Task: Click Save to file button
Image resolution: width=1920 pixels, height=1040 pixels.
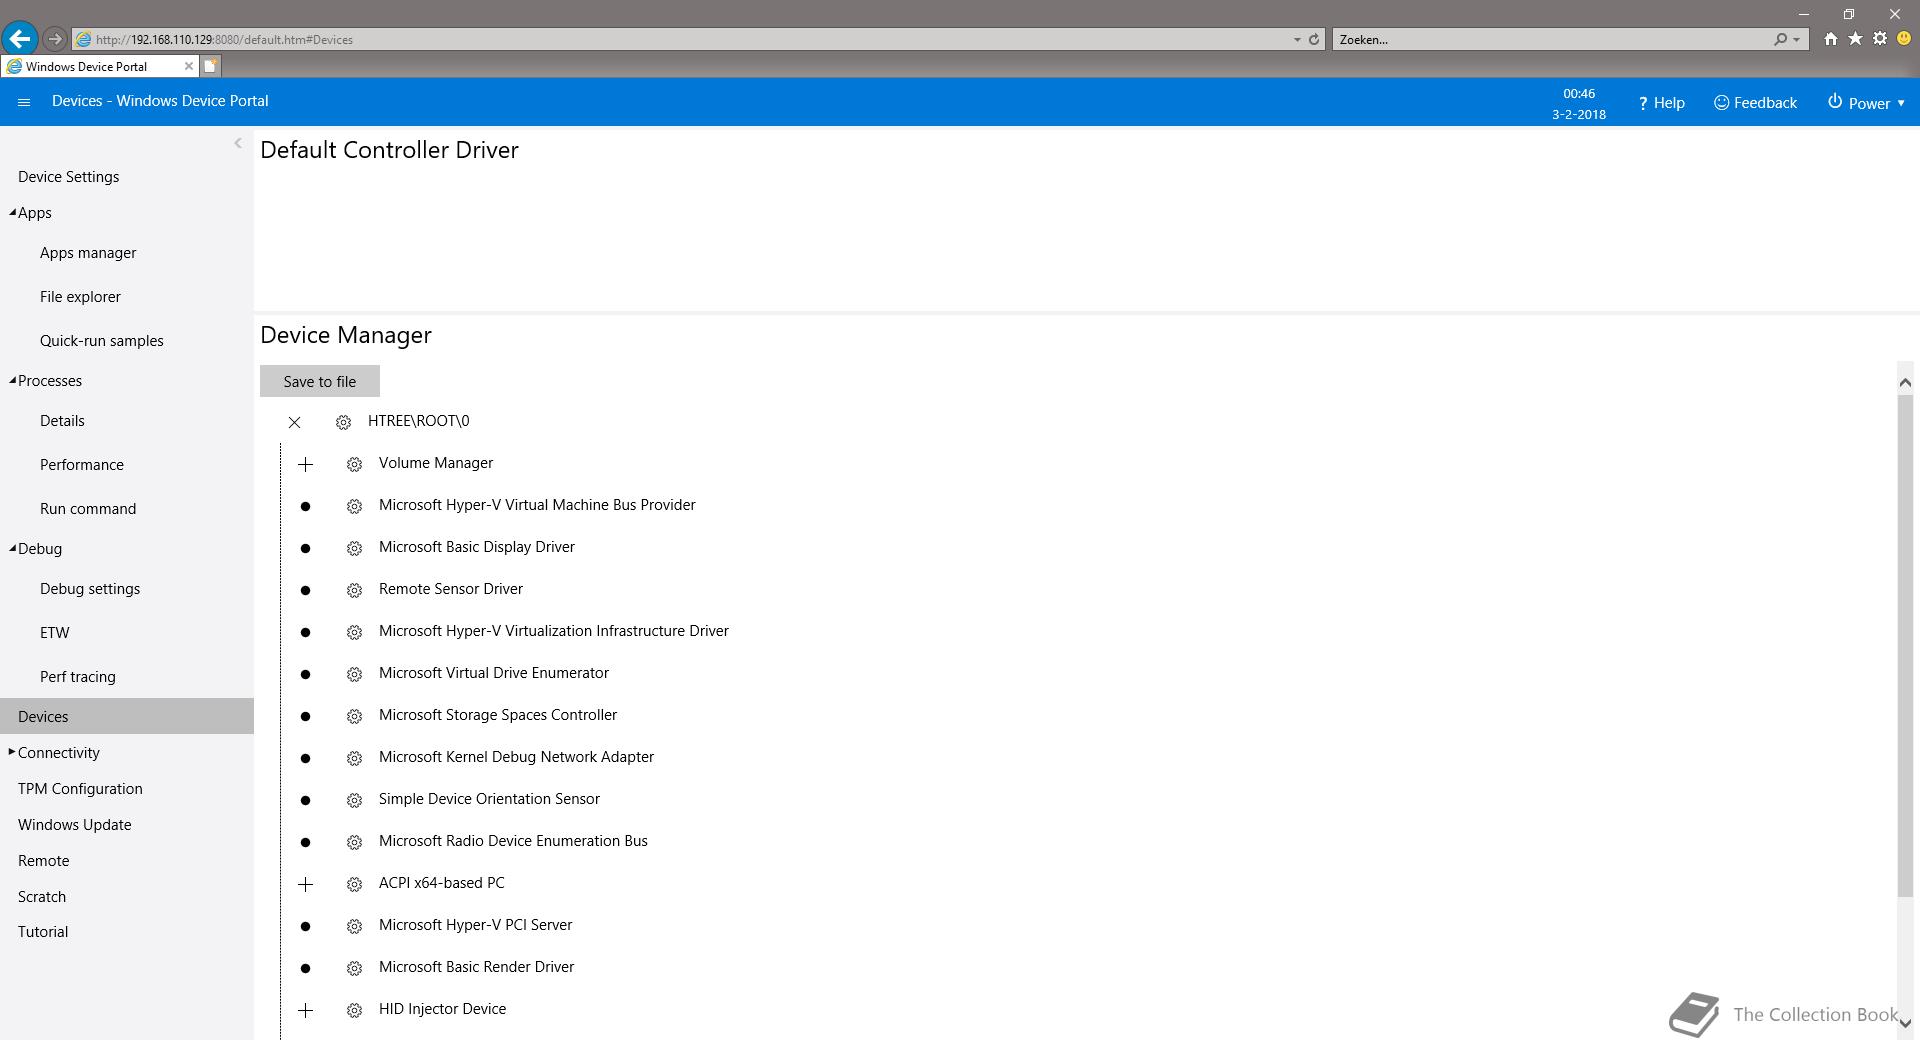Action: (320, 381)
